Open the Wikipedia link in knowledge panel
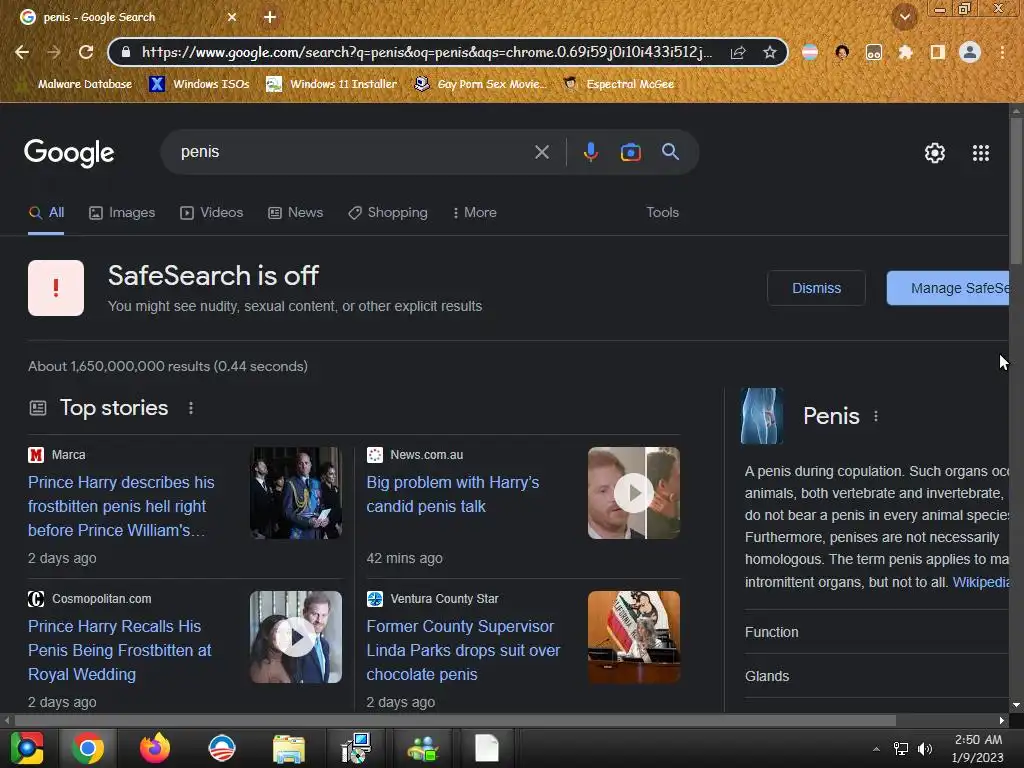 click(x=981, y=583)
